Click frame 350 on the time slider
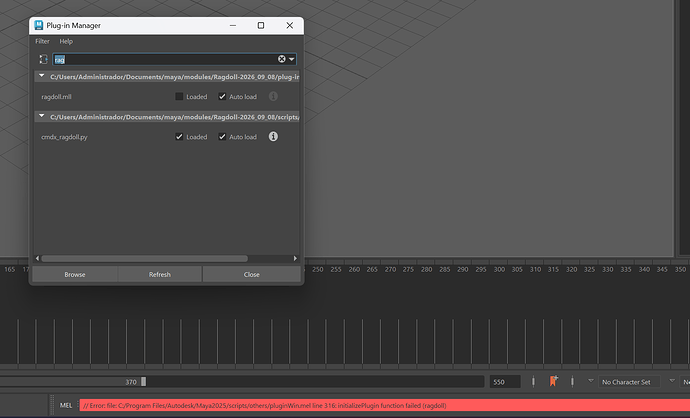This screenshot has height=418, width=690. (x=680, y=269)
